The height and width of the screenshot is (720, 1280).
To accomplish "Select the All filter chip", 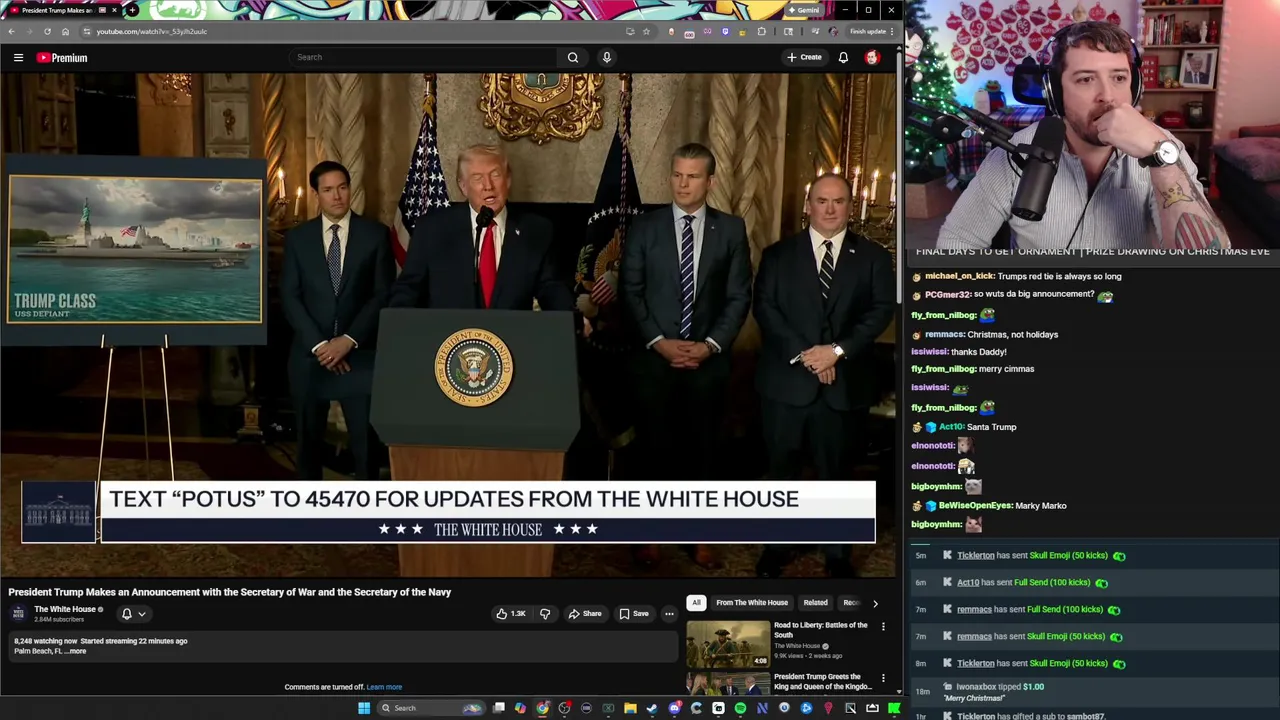I will 696,603.
